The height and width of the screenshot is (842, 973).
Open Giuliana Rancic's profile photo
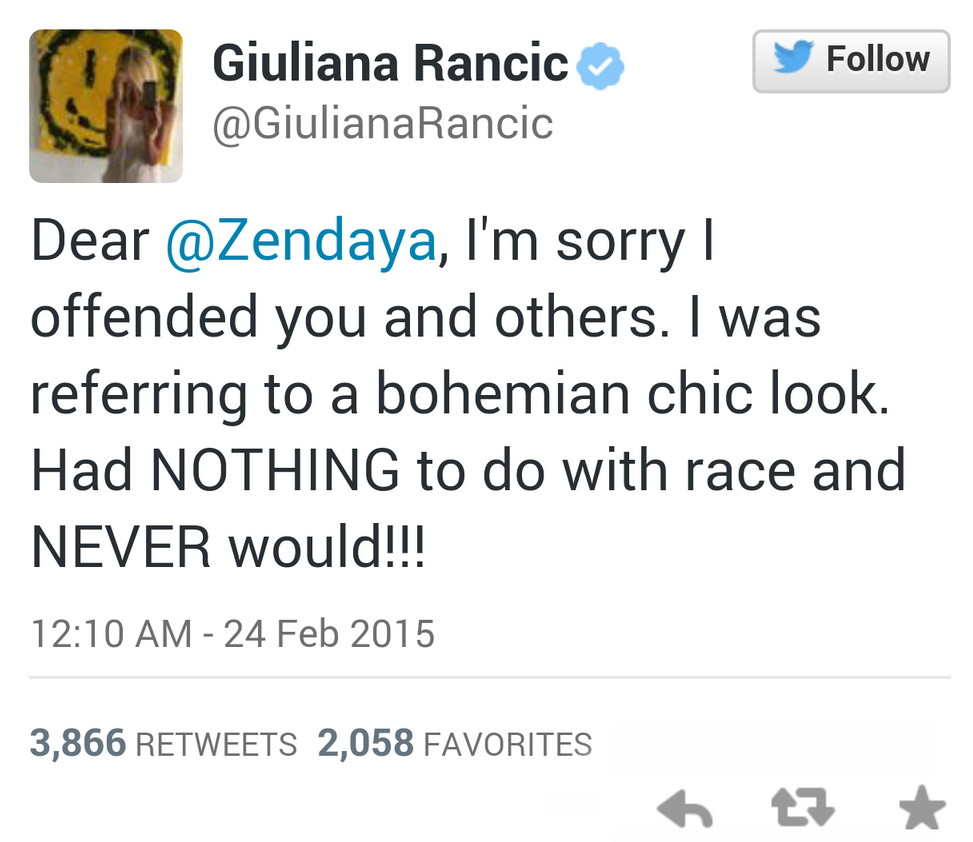point(106,106)
